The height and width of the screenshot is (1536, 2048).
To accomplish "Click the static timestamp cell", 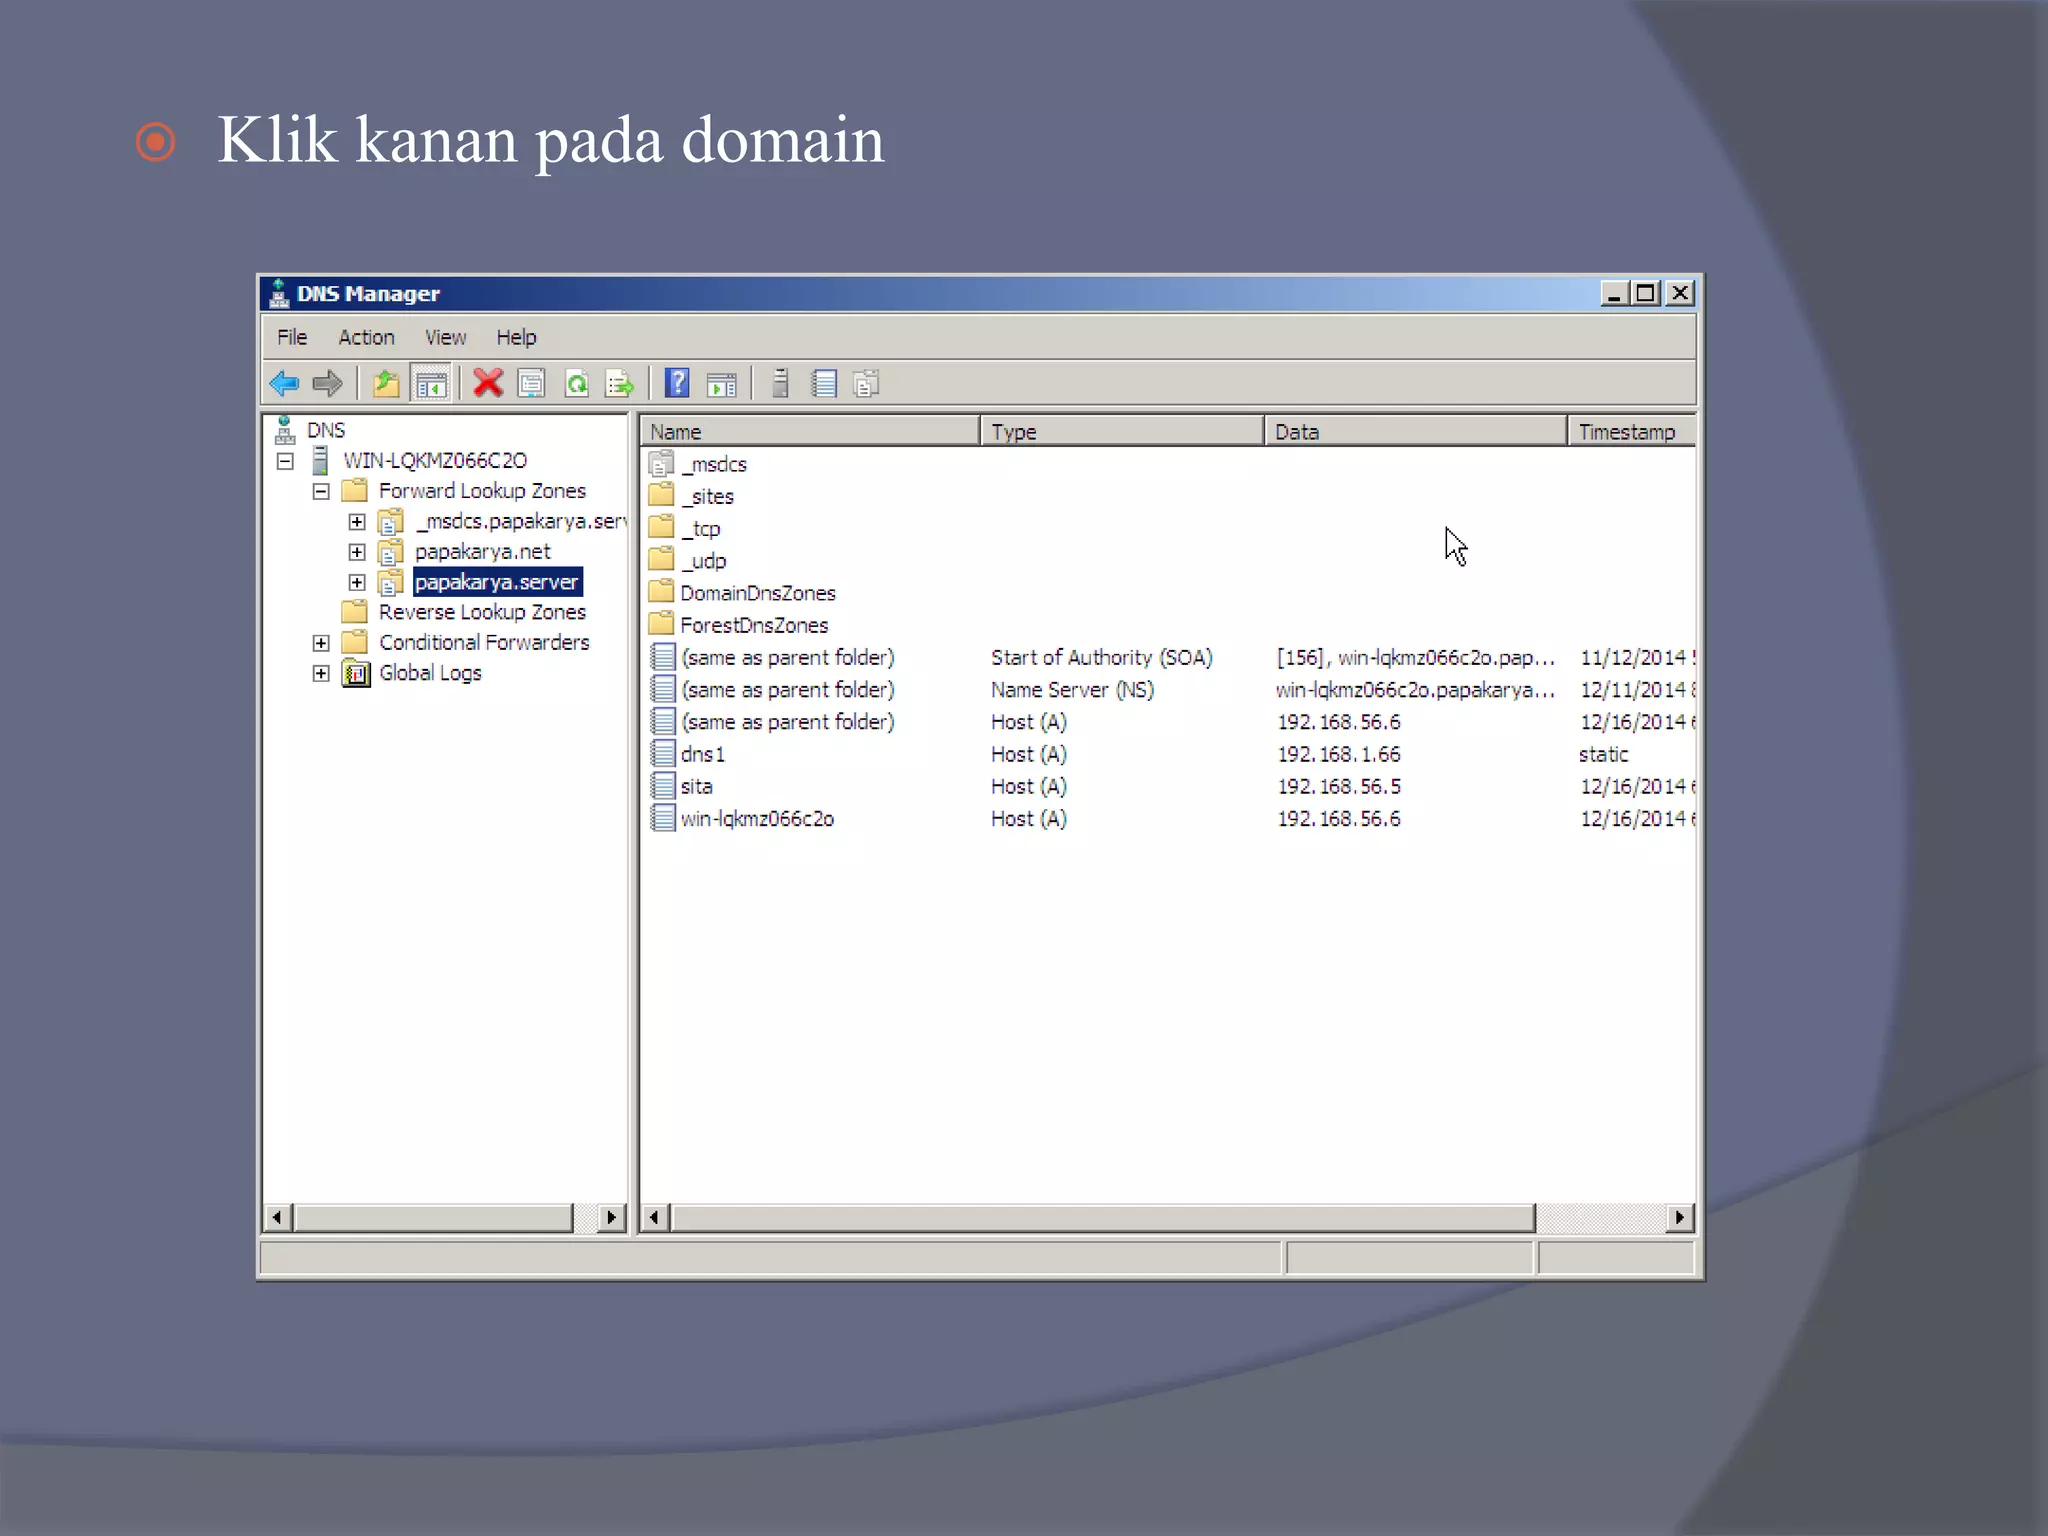I will (x=1603, y=754).
